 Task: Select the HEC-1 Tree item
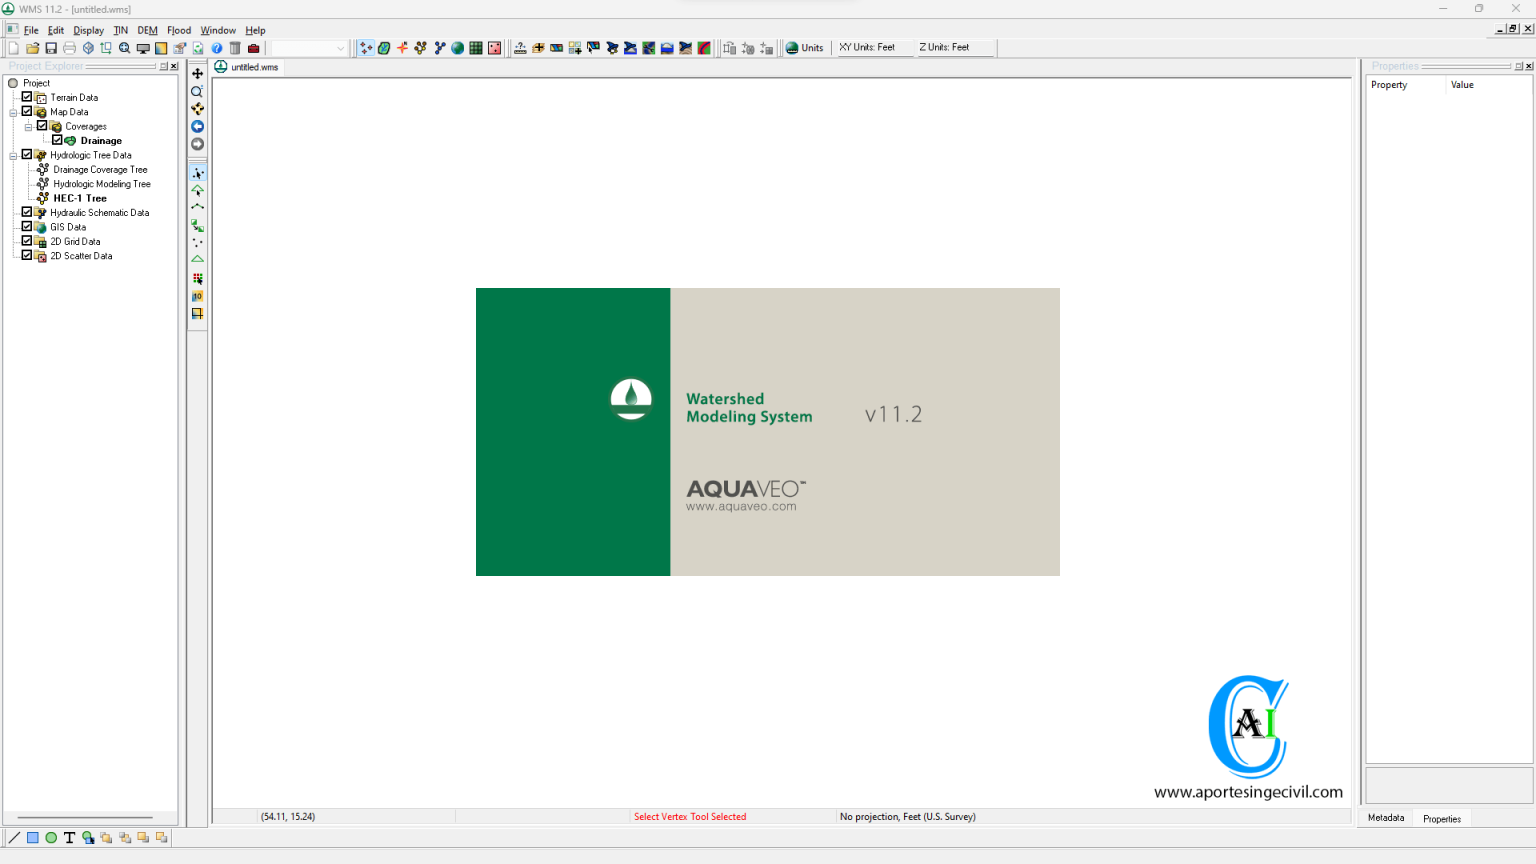click(x=80, y=198)
